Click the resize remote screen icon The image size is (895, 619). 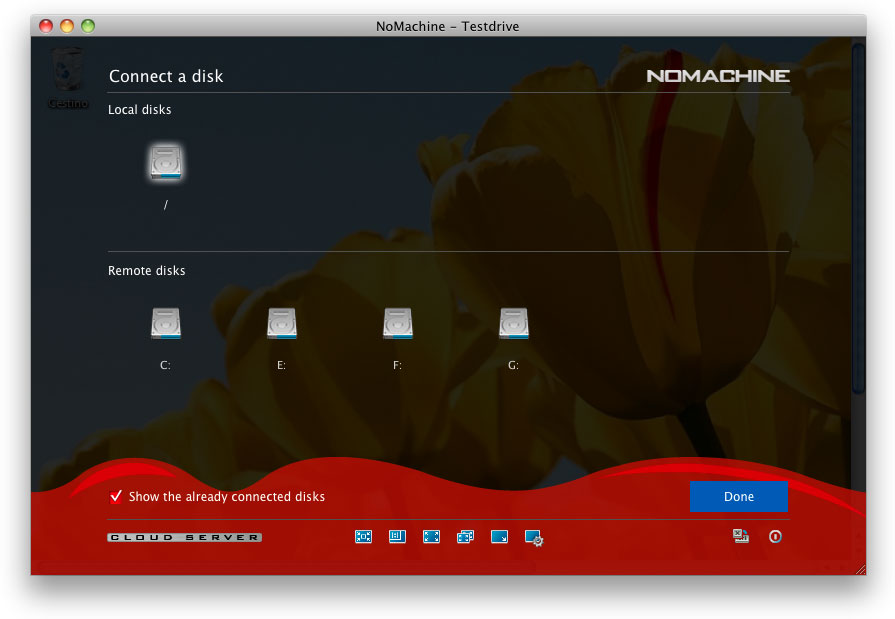[499, 537]
